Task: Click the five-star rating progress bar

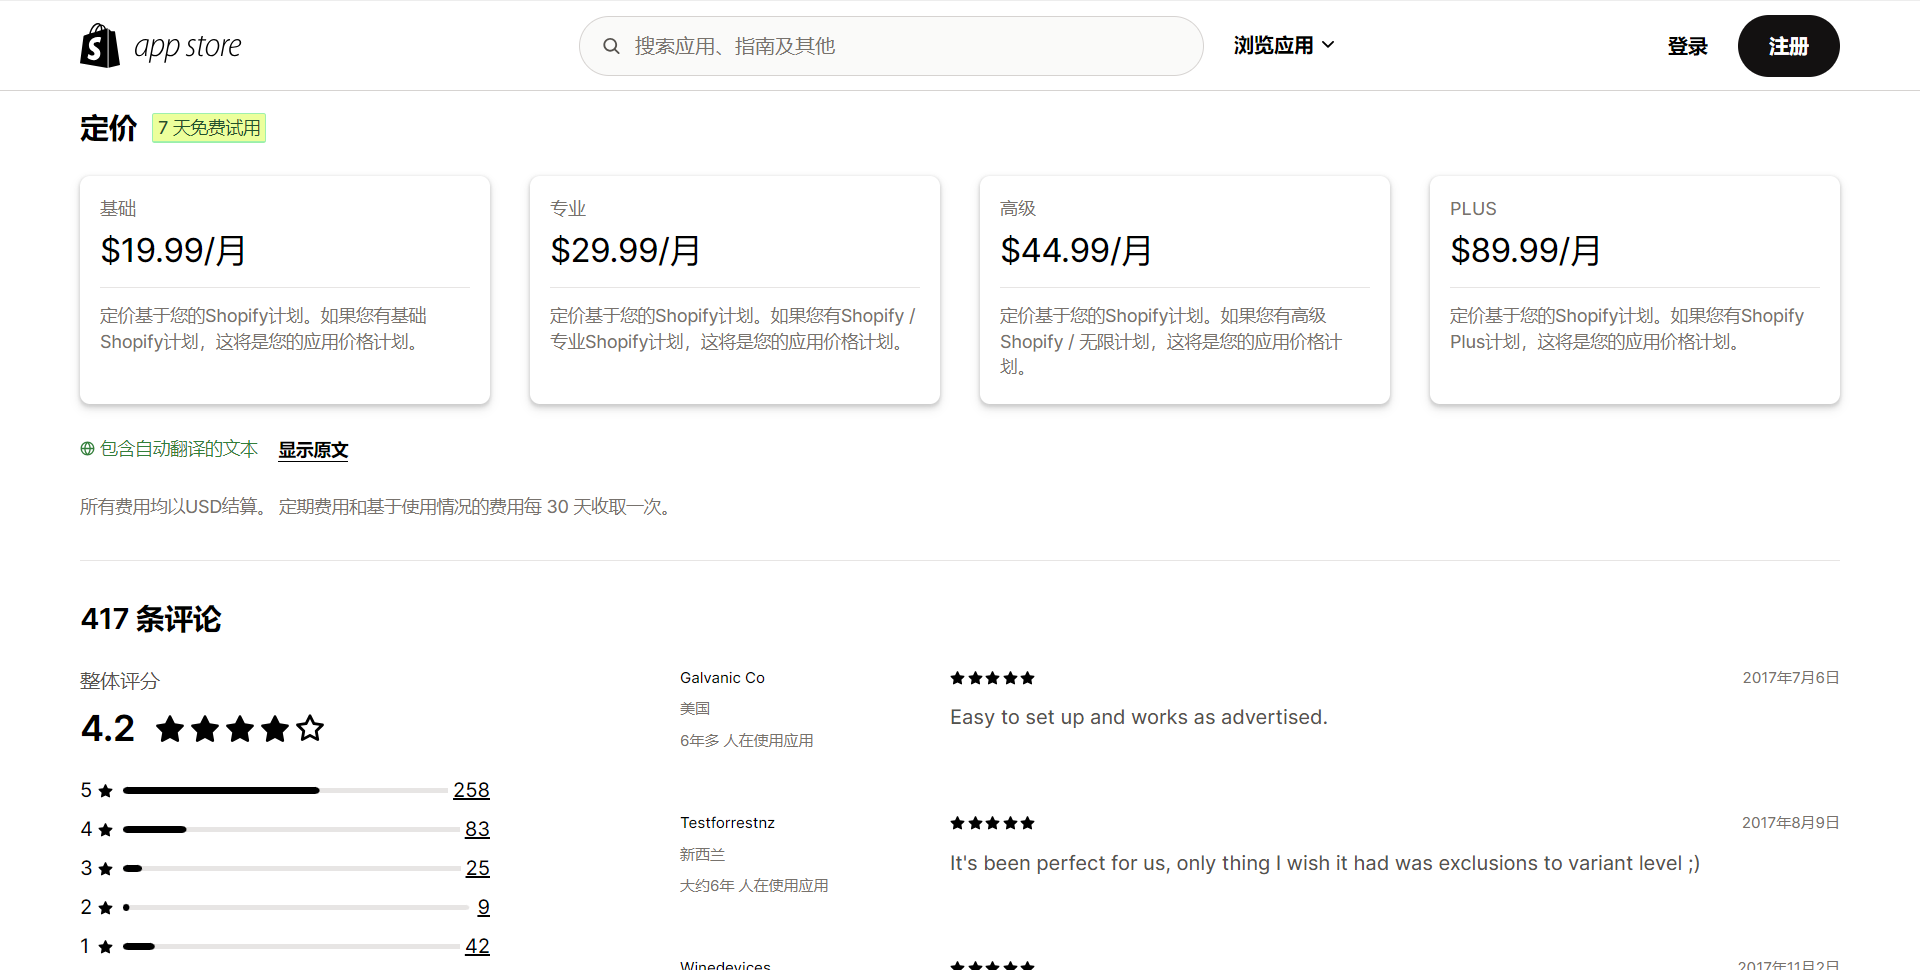Action: click(x=285, y=791)
